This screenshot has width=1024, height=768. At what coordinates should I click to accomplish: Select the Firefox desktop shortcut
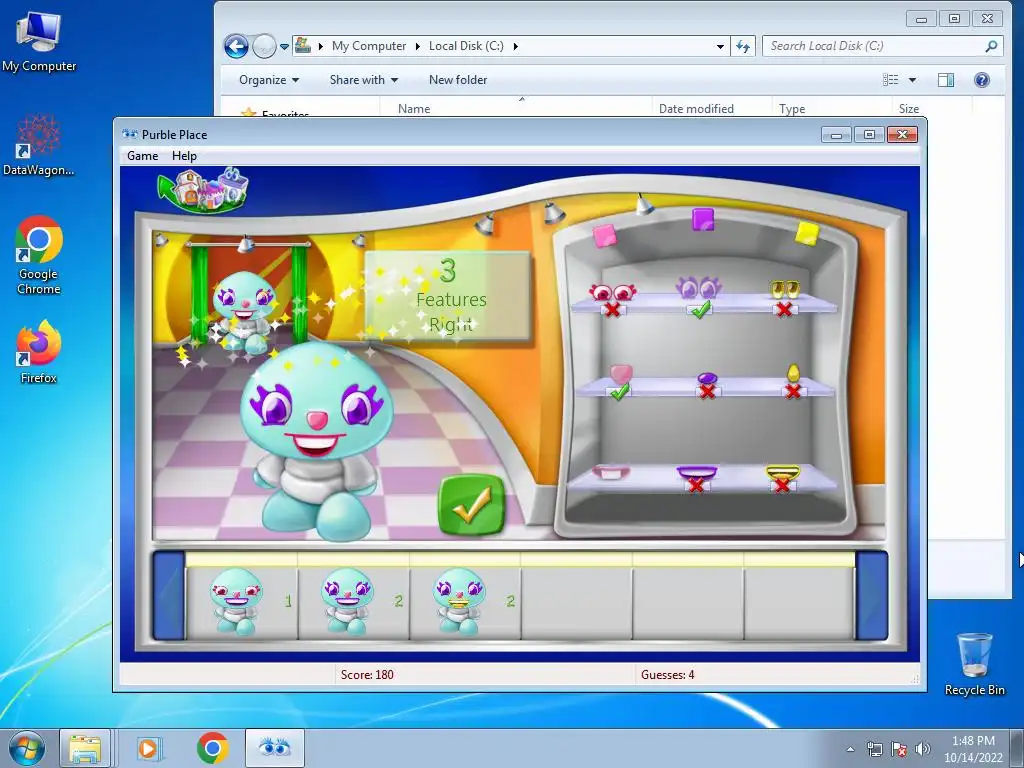pos(39,352)
